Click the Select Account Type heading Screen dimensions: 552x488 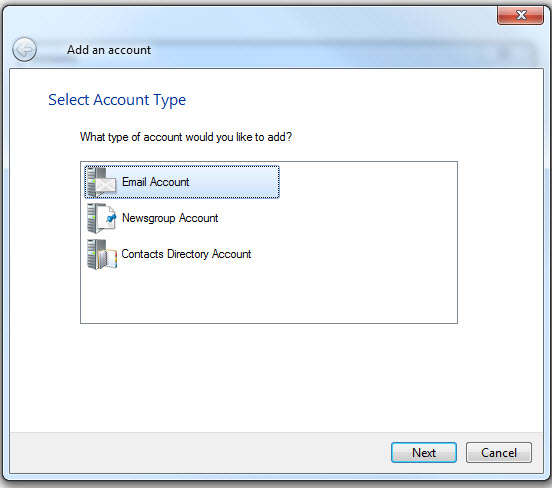click(x=117, y=100)
